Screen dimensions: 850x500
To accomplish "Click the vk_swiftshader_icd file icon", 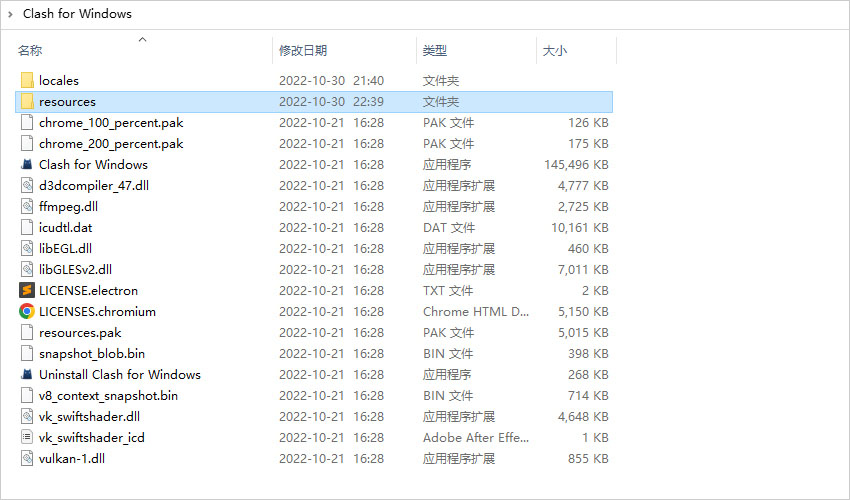I will click(27, 438).
